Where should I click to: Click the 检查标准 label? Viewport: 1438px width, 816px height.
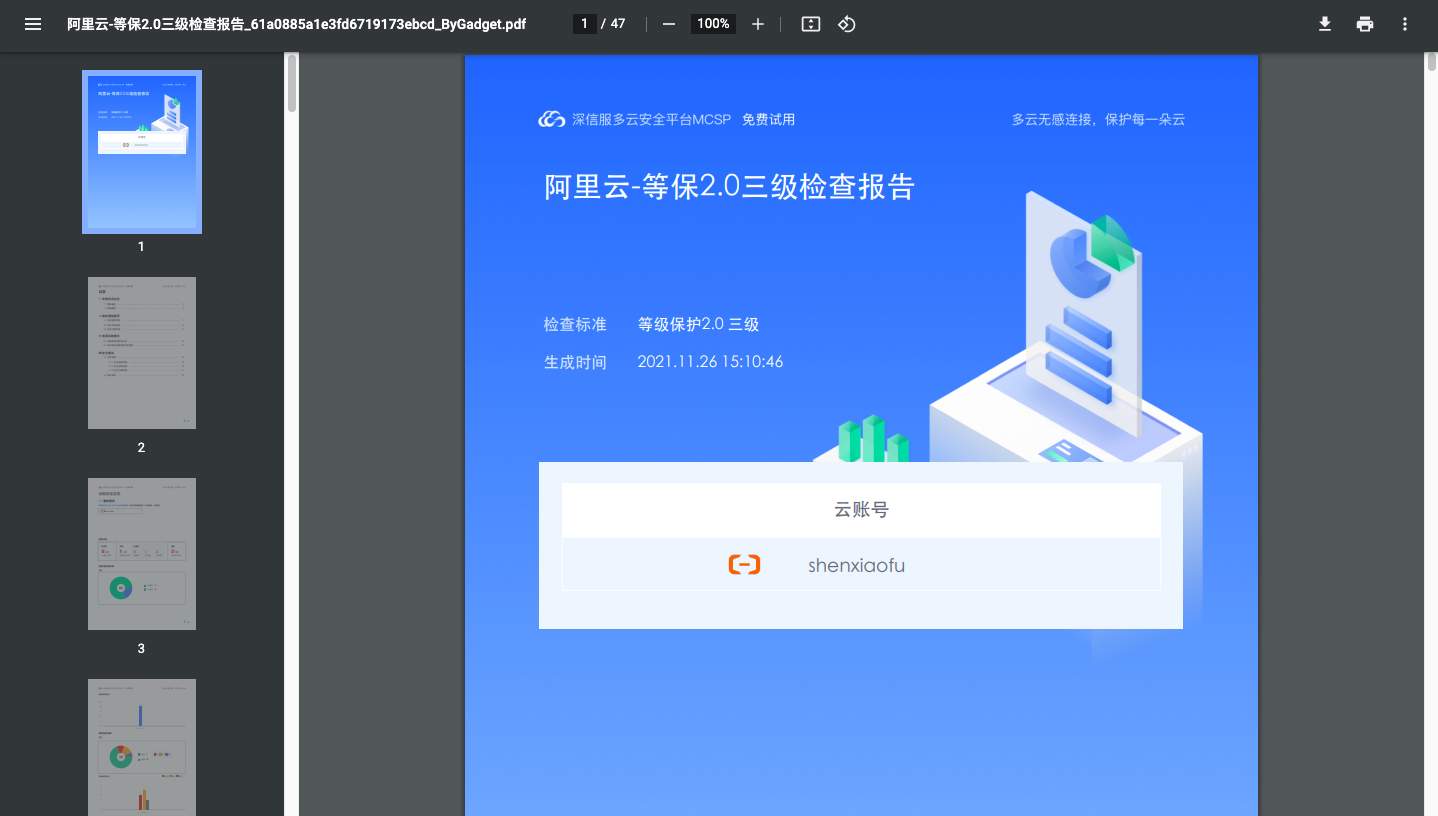575,325
